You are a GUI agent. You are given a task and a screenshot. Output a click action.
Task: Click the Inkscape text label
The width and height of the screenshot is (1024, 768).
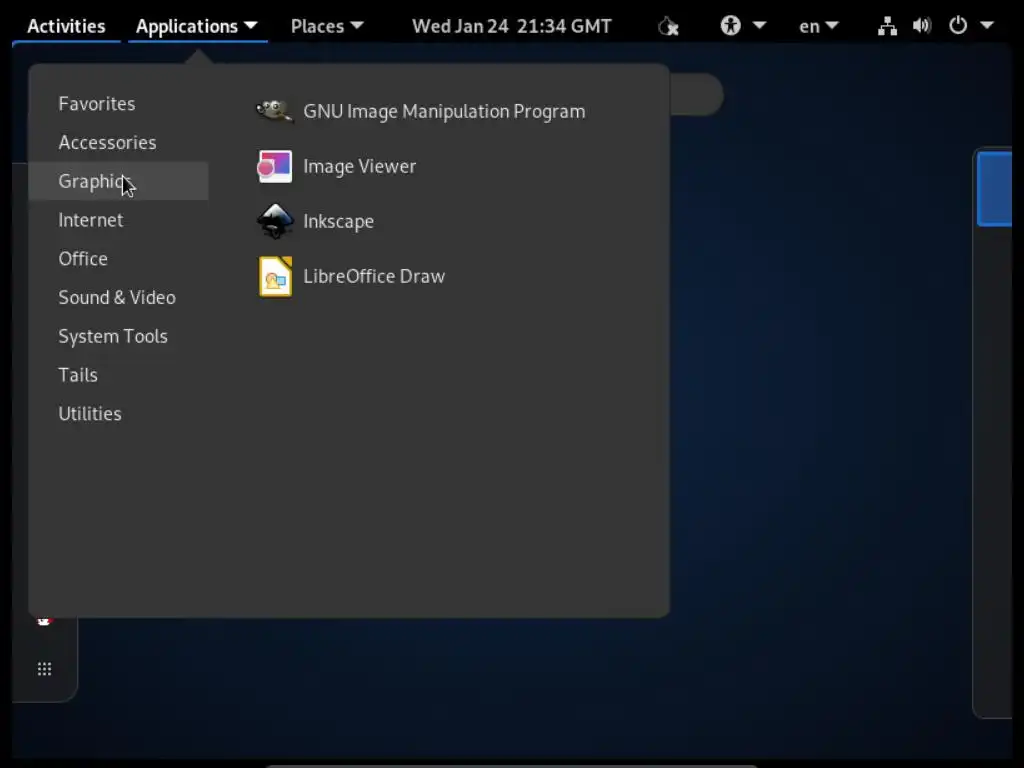(x=338, y=221)
